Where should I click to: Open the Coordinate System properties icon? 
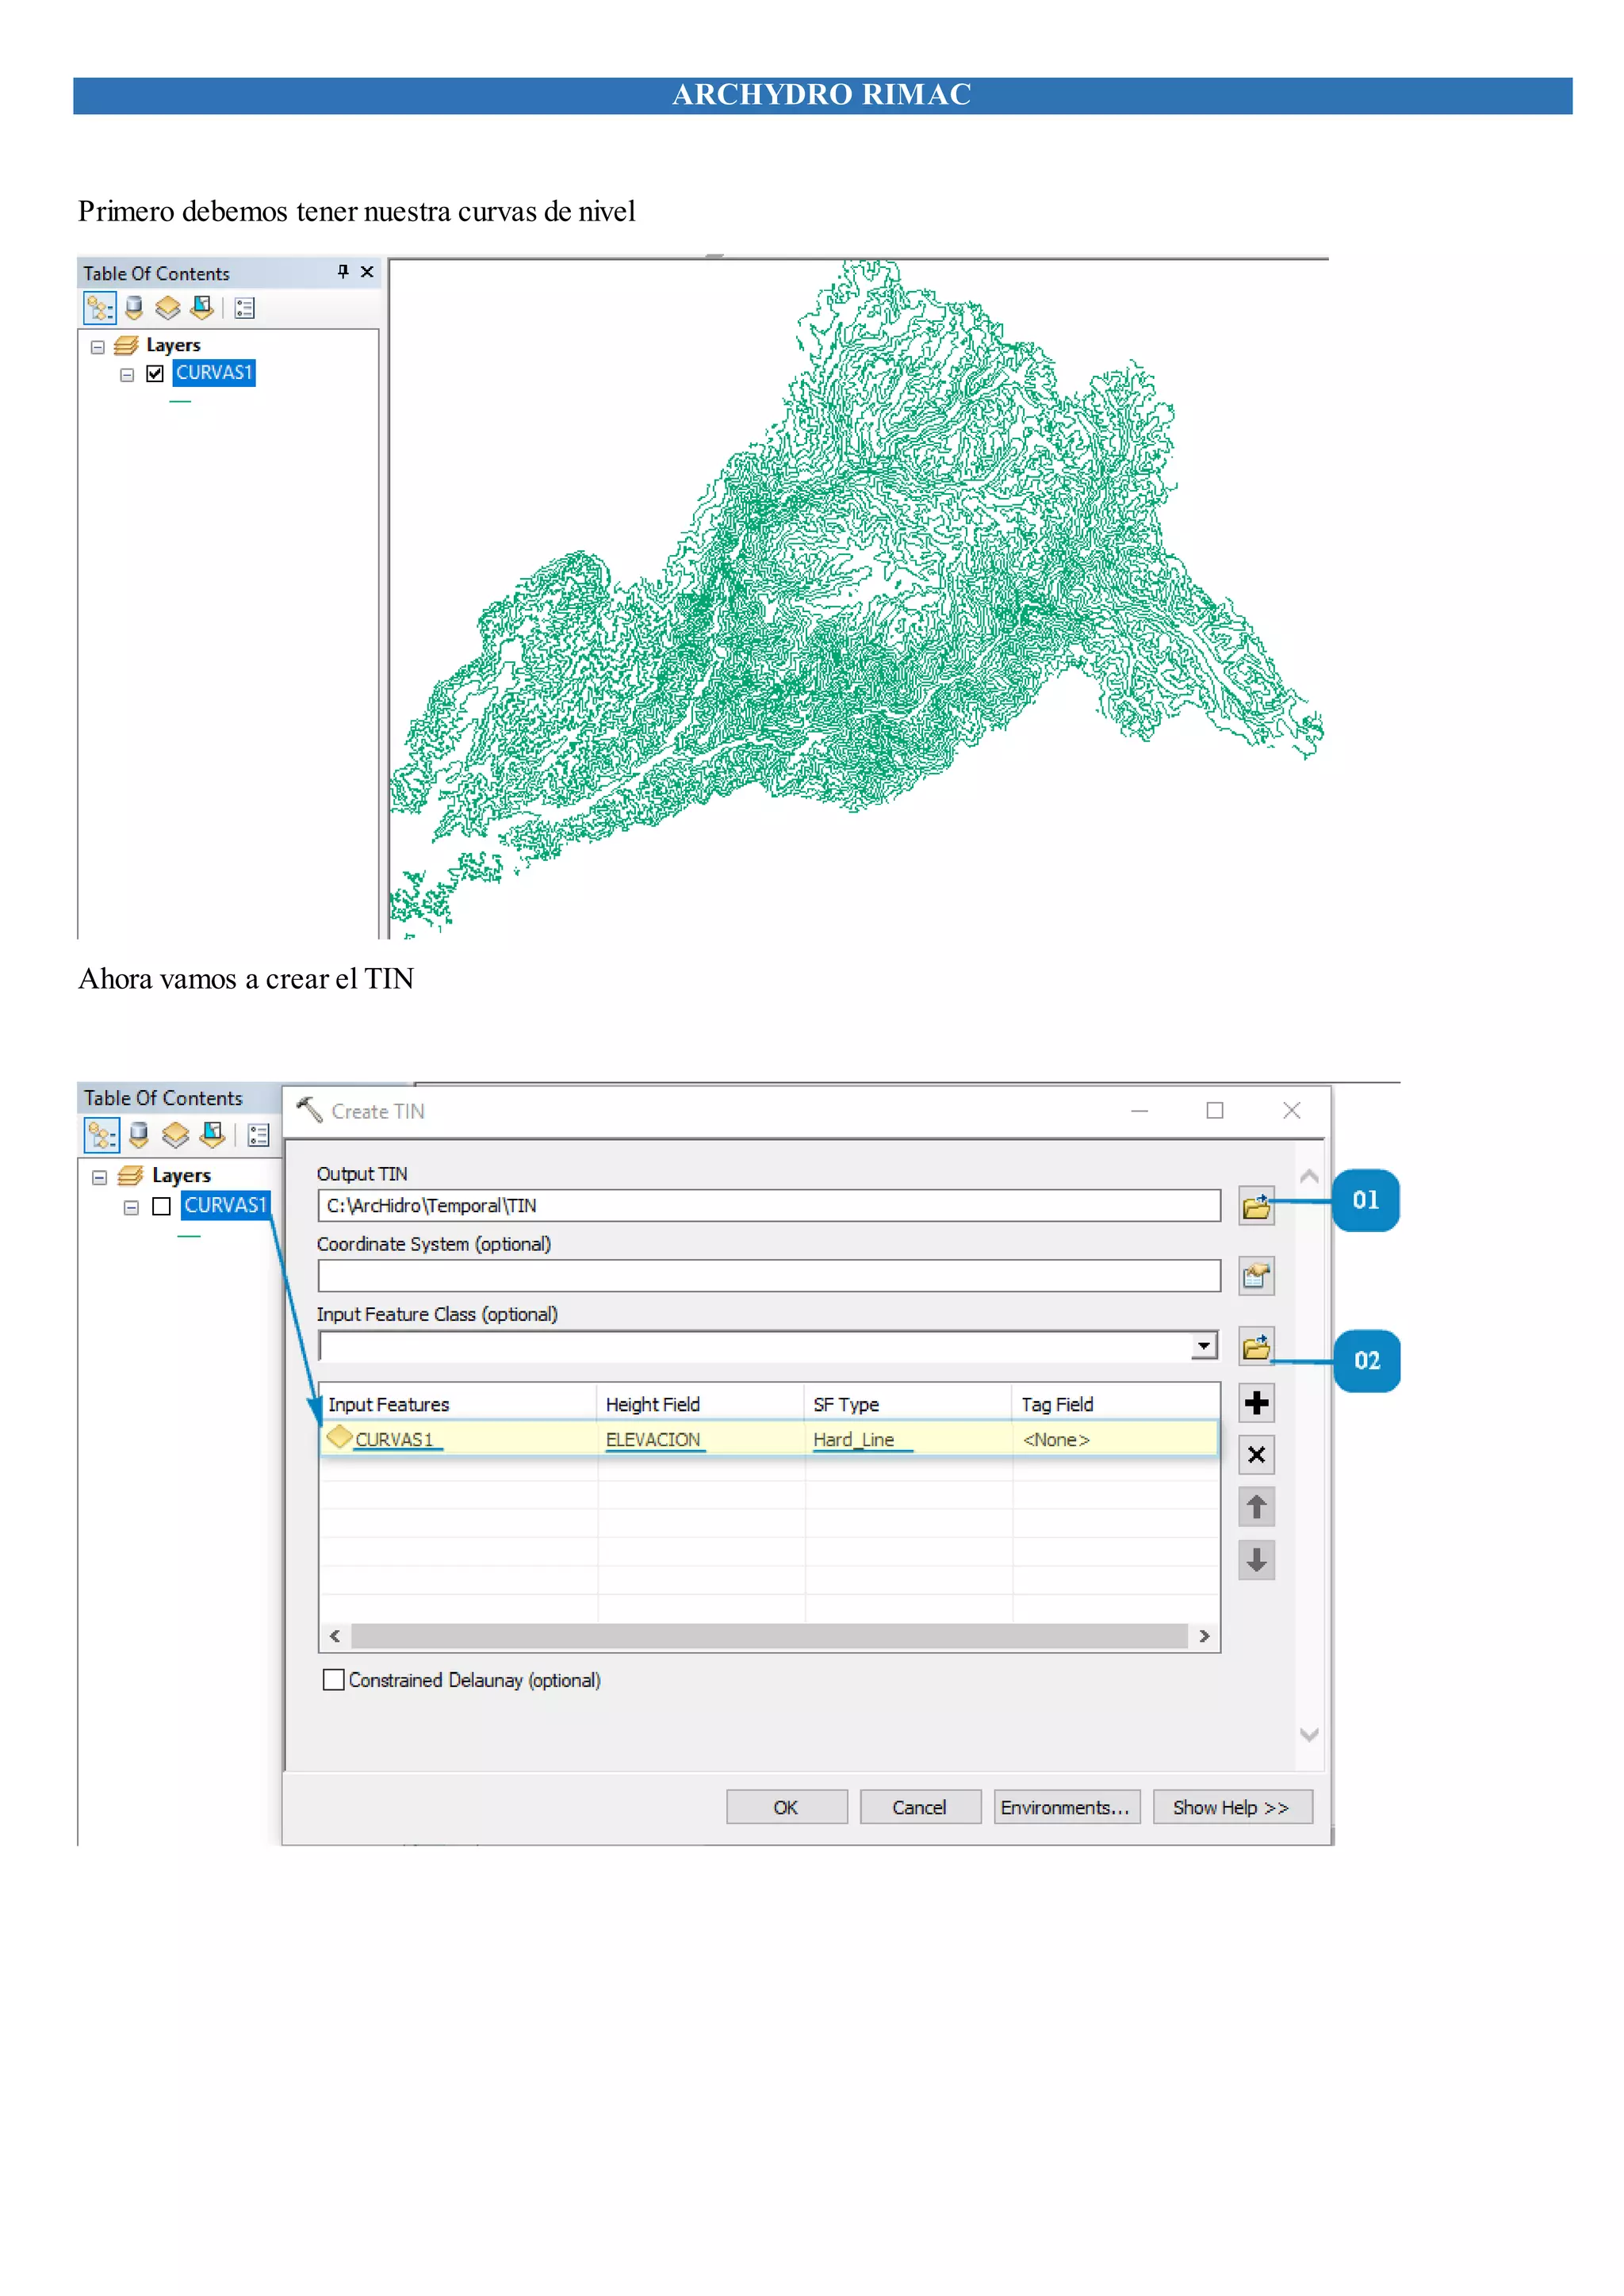click(1256, 1276)
